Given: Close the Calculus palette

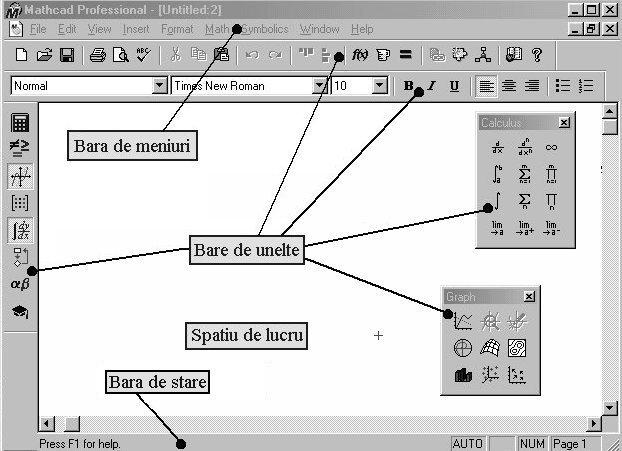Looking at the screenshot, I should [x=564, y=123].
